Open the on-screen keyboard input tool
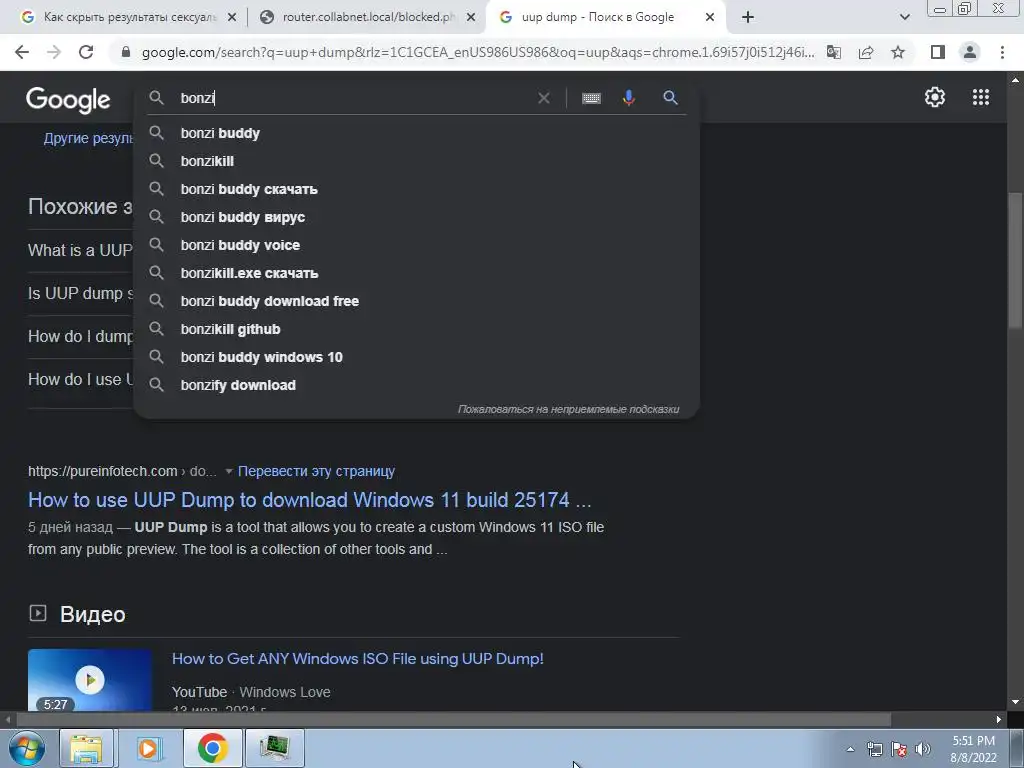1024x768 pixels. 591,98
